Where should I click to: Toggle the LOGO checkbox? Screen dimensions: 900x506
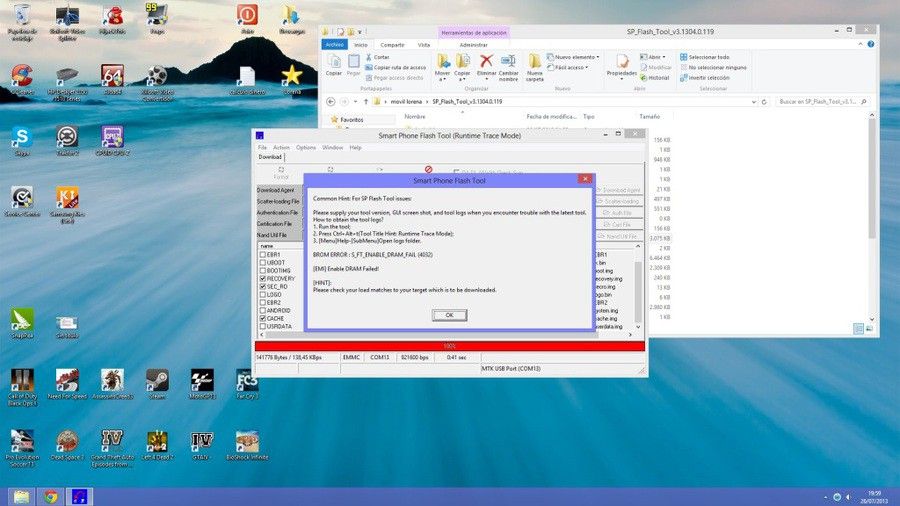coord(263,294)
